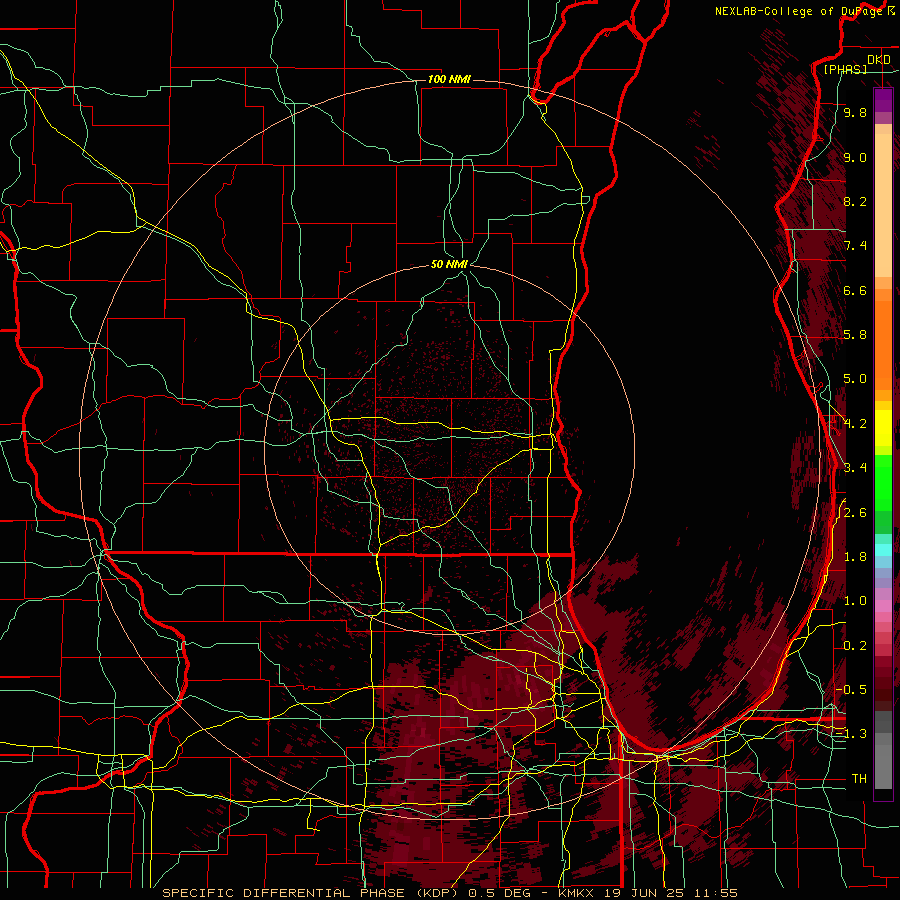Screen dimensions: 900x900
Task: Click the 5.0 value on the color scale
Action: click(855, 379)
